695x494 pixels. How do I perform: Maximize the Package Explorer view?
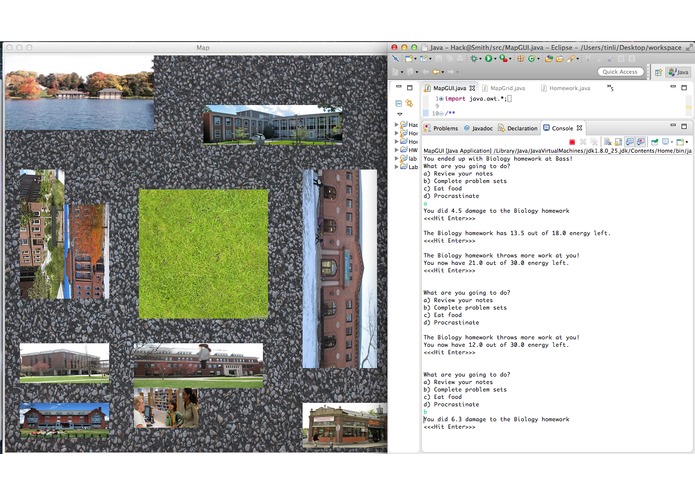(x=410, y=88)
